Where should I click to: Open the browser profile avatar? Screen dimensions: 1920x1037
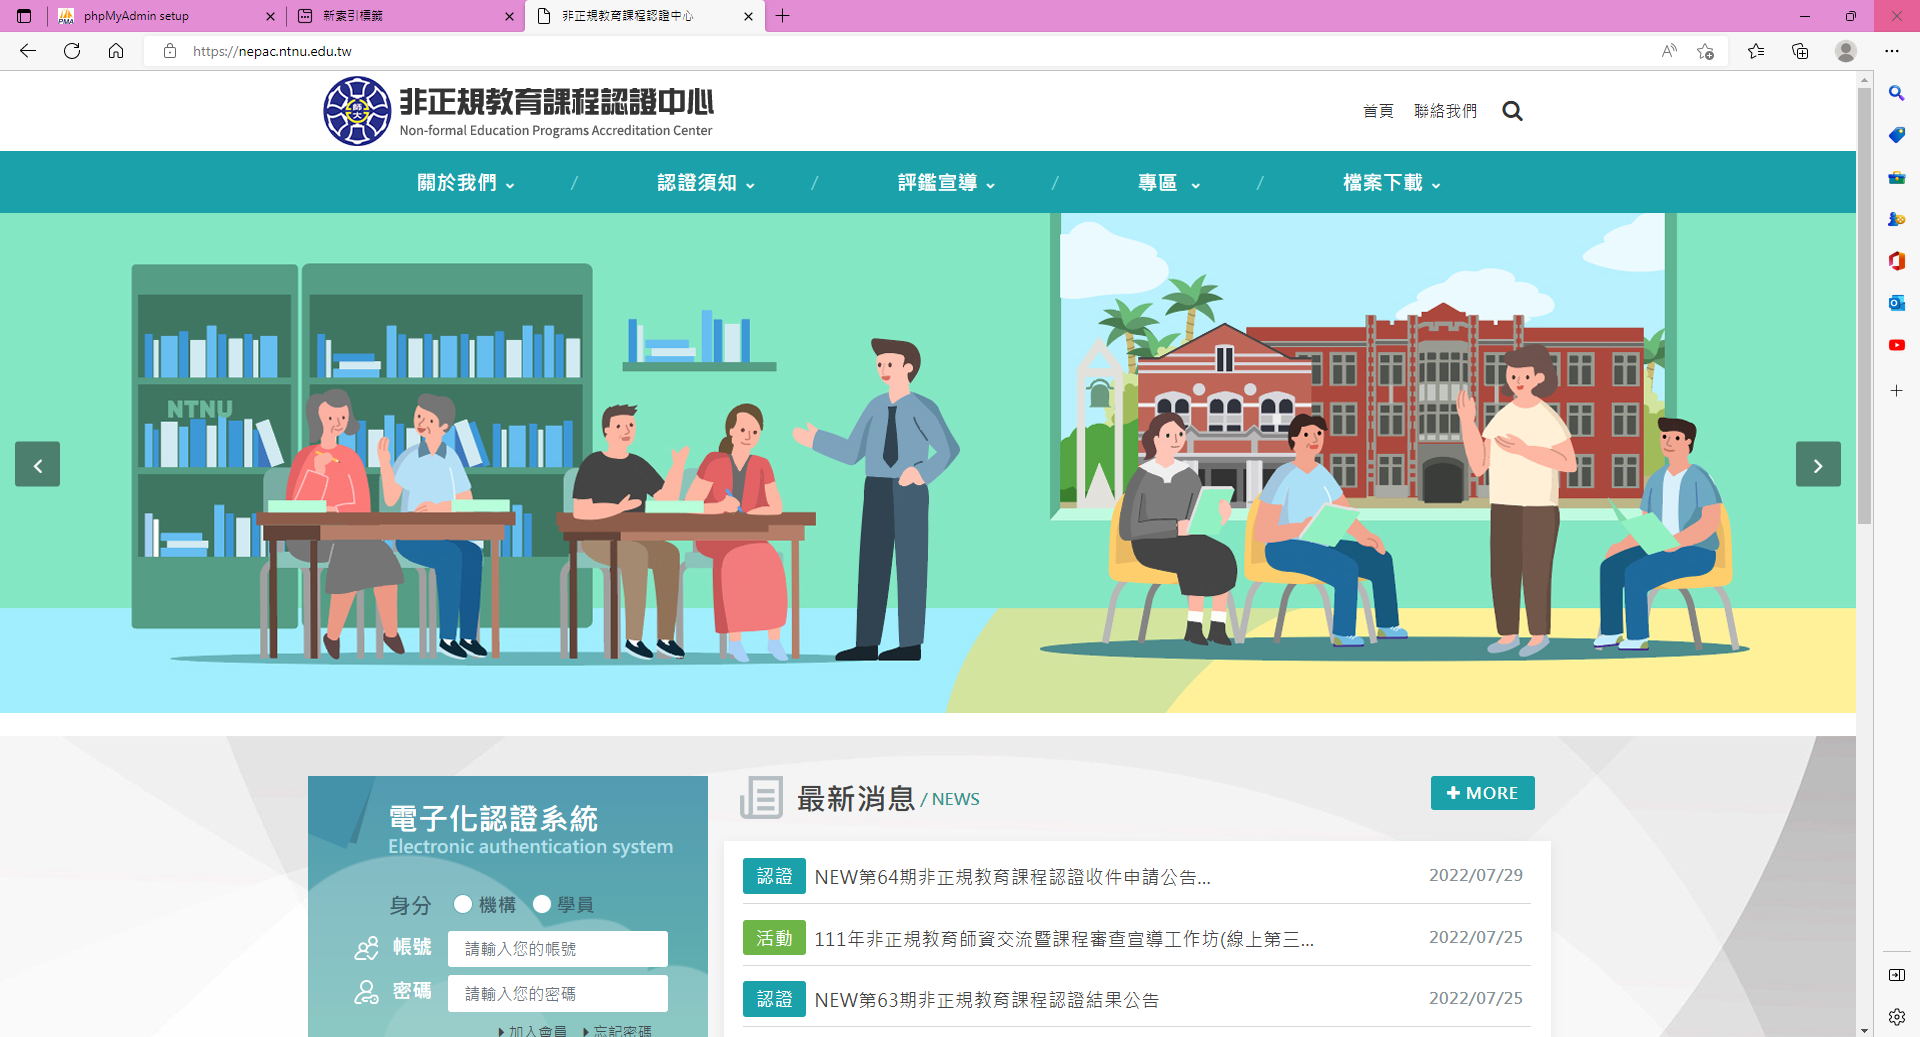[1846, 51]
